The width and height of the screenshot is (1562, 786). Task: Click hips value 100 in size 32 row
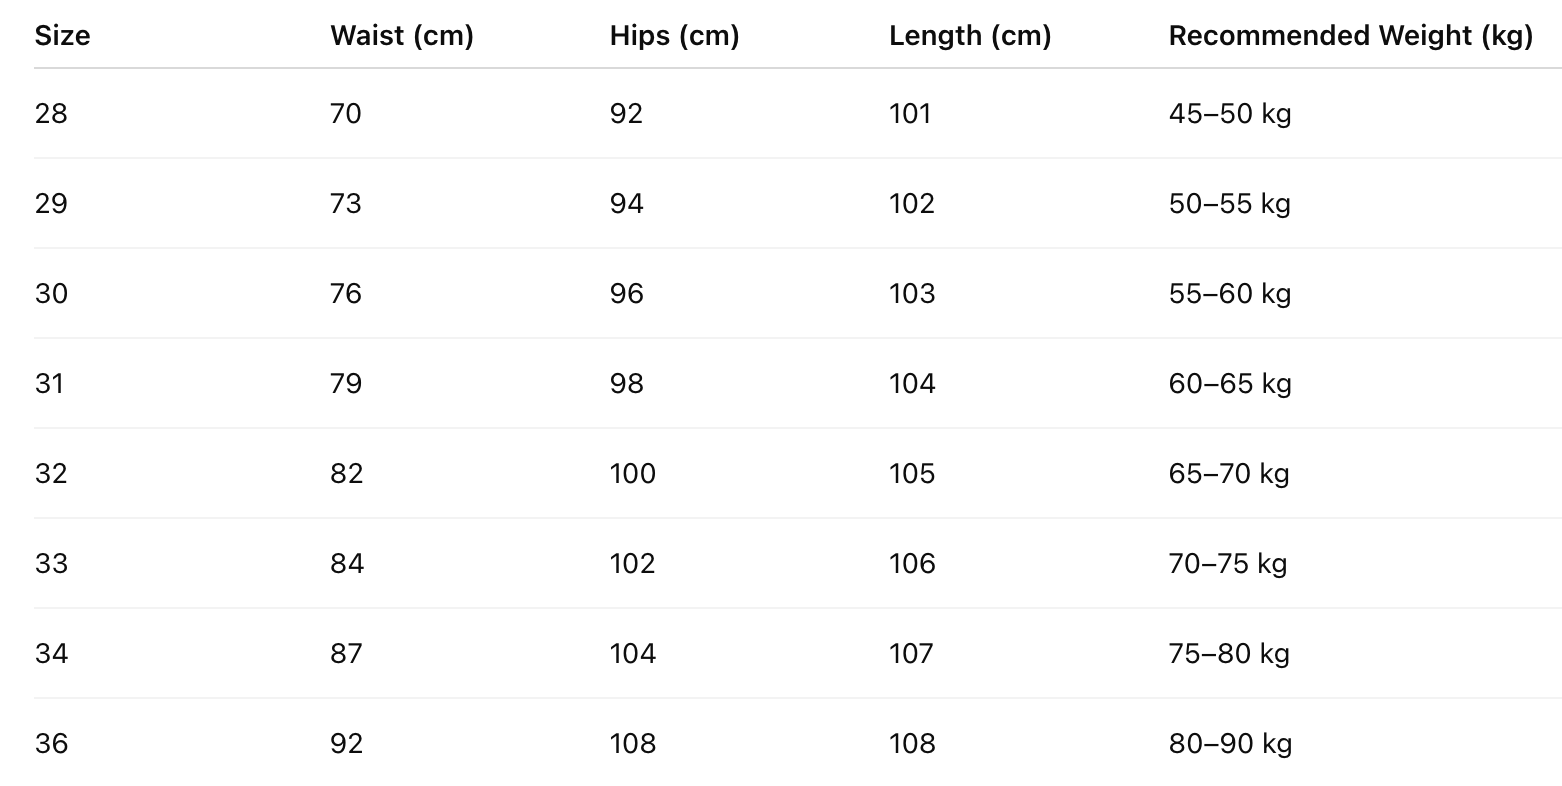point(633,474)
